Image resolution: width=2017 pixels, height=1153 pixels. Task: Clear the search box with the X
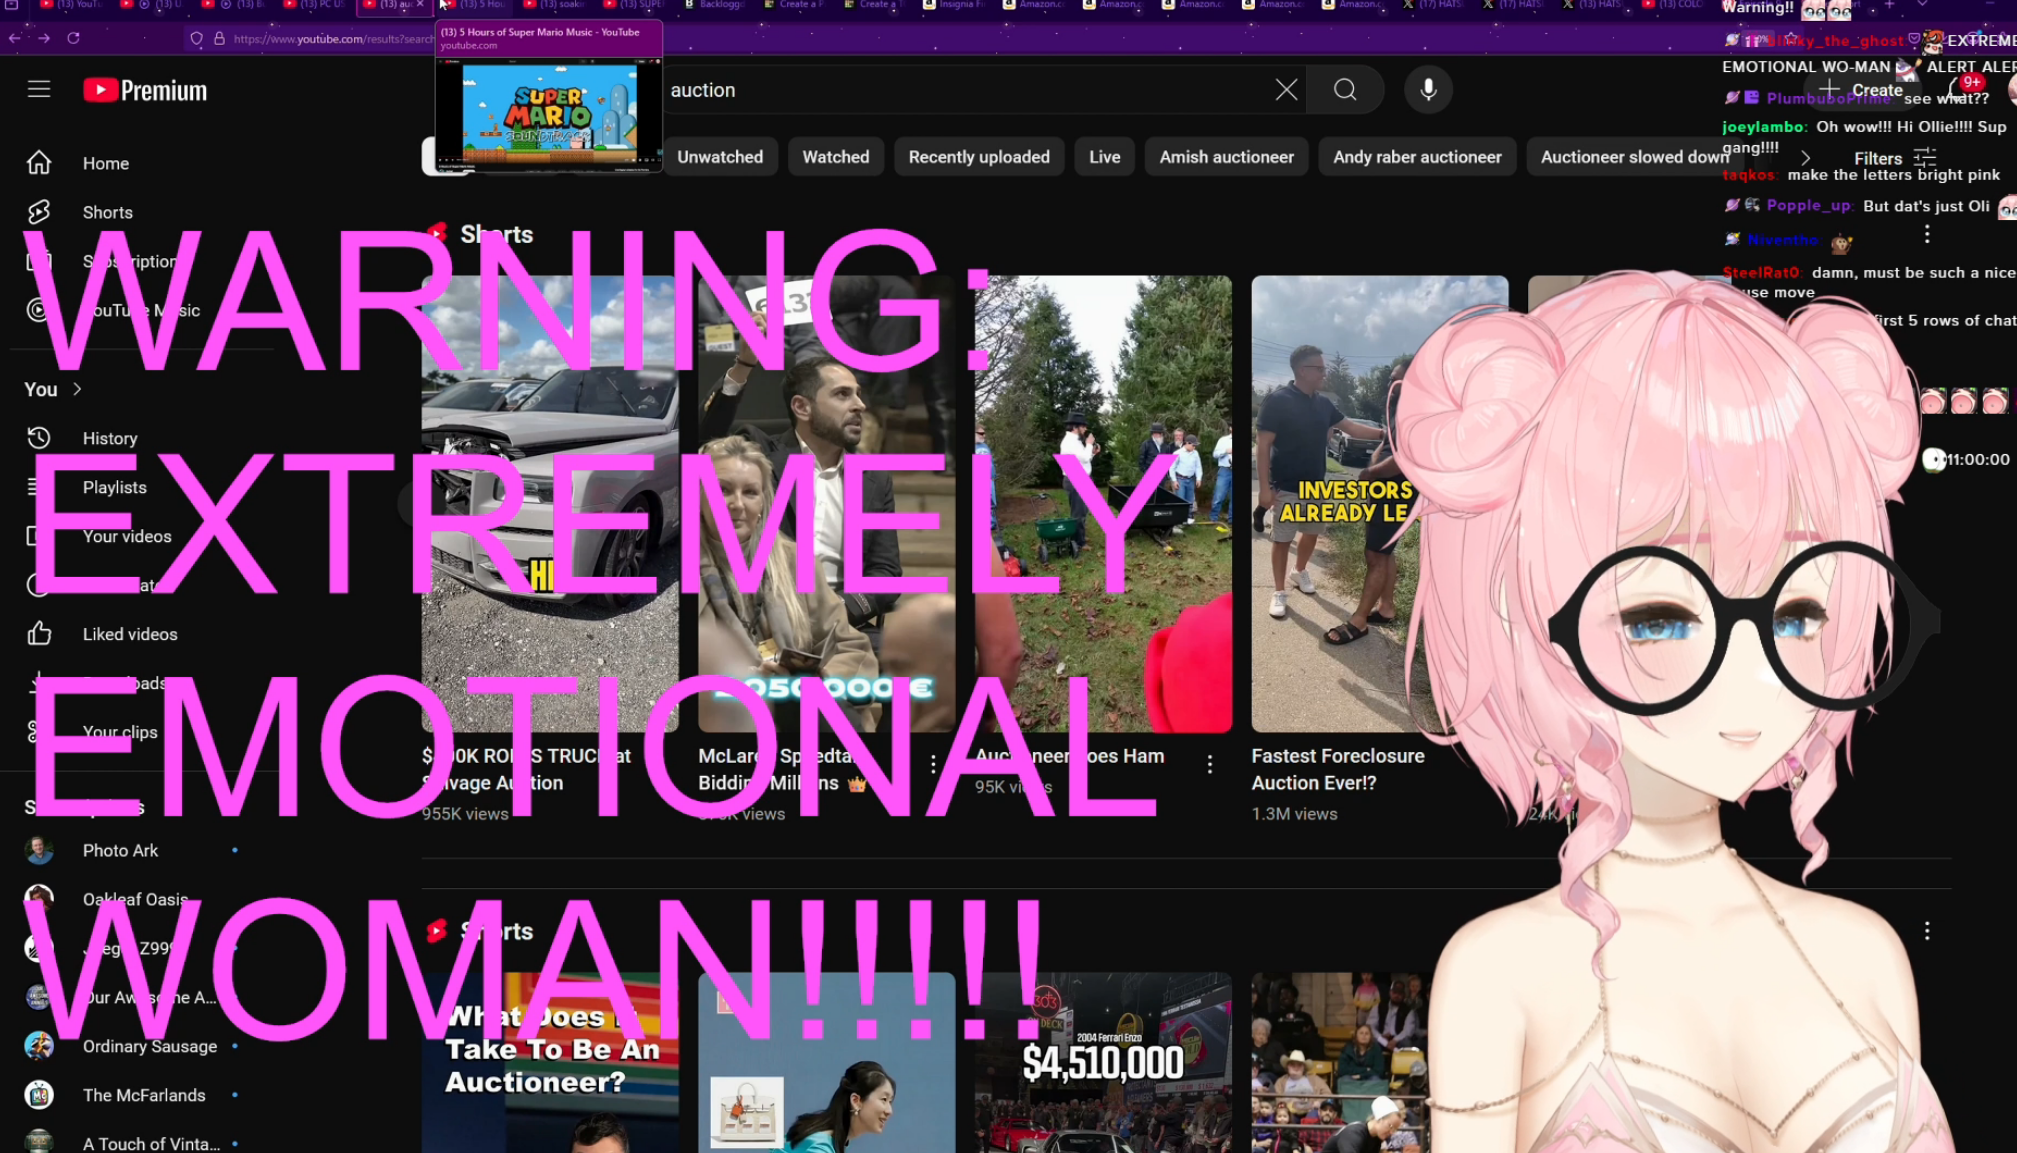click(1286, 90)
